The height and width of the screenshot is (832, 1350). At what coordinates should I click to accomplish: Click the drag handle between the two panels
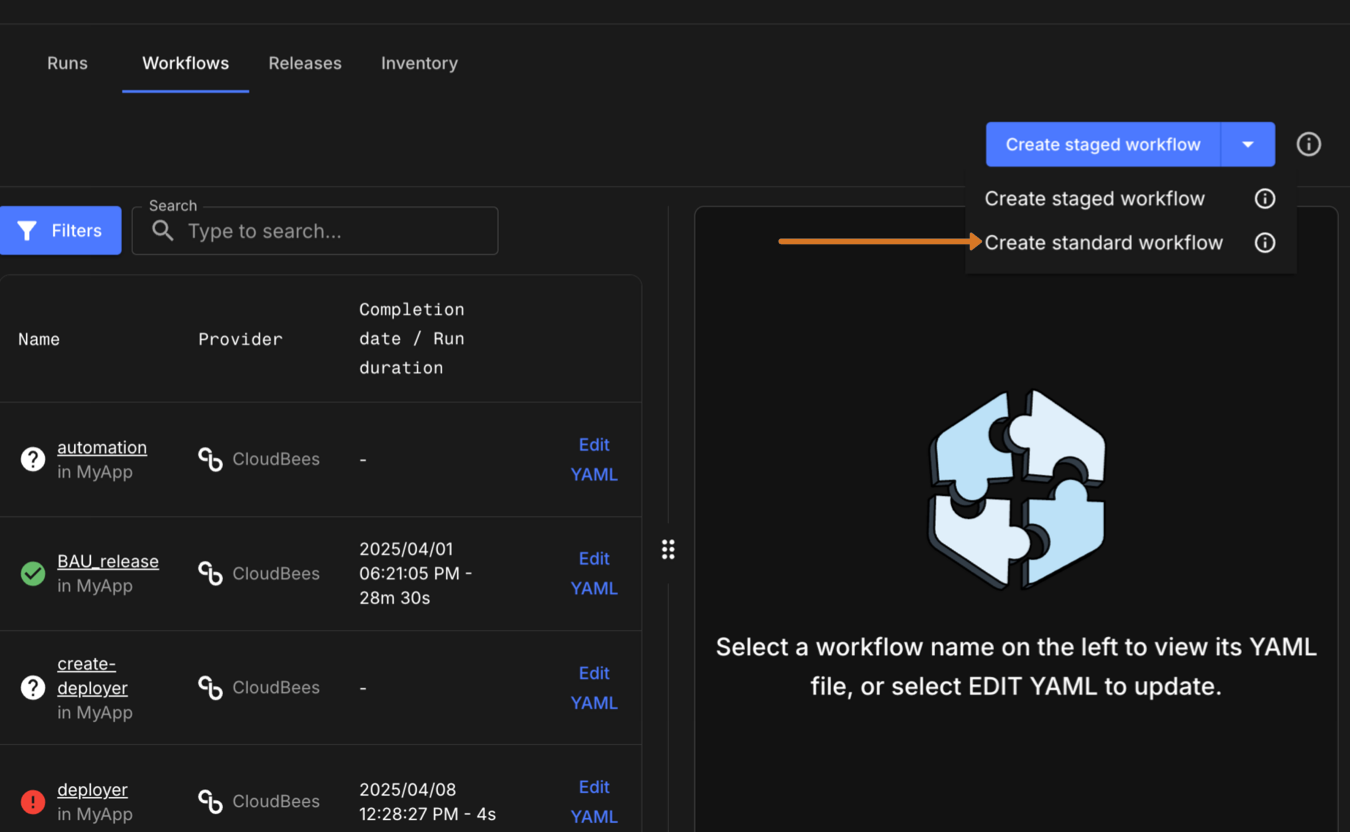tap(668, 549)
